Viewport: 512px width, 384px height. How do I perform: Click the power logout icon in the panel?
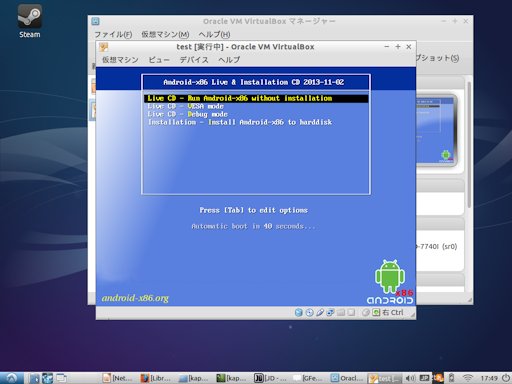[x=507, y=378]
